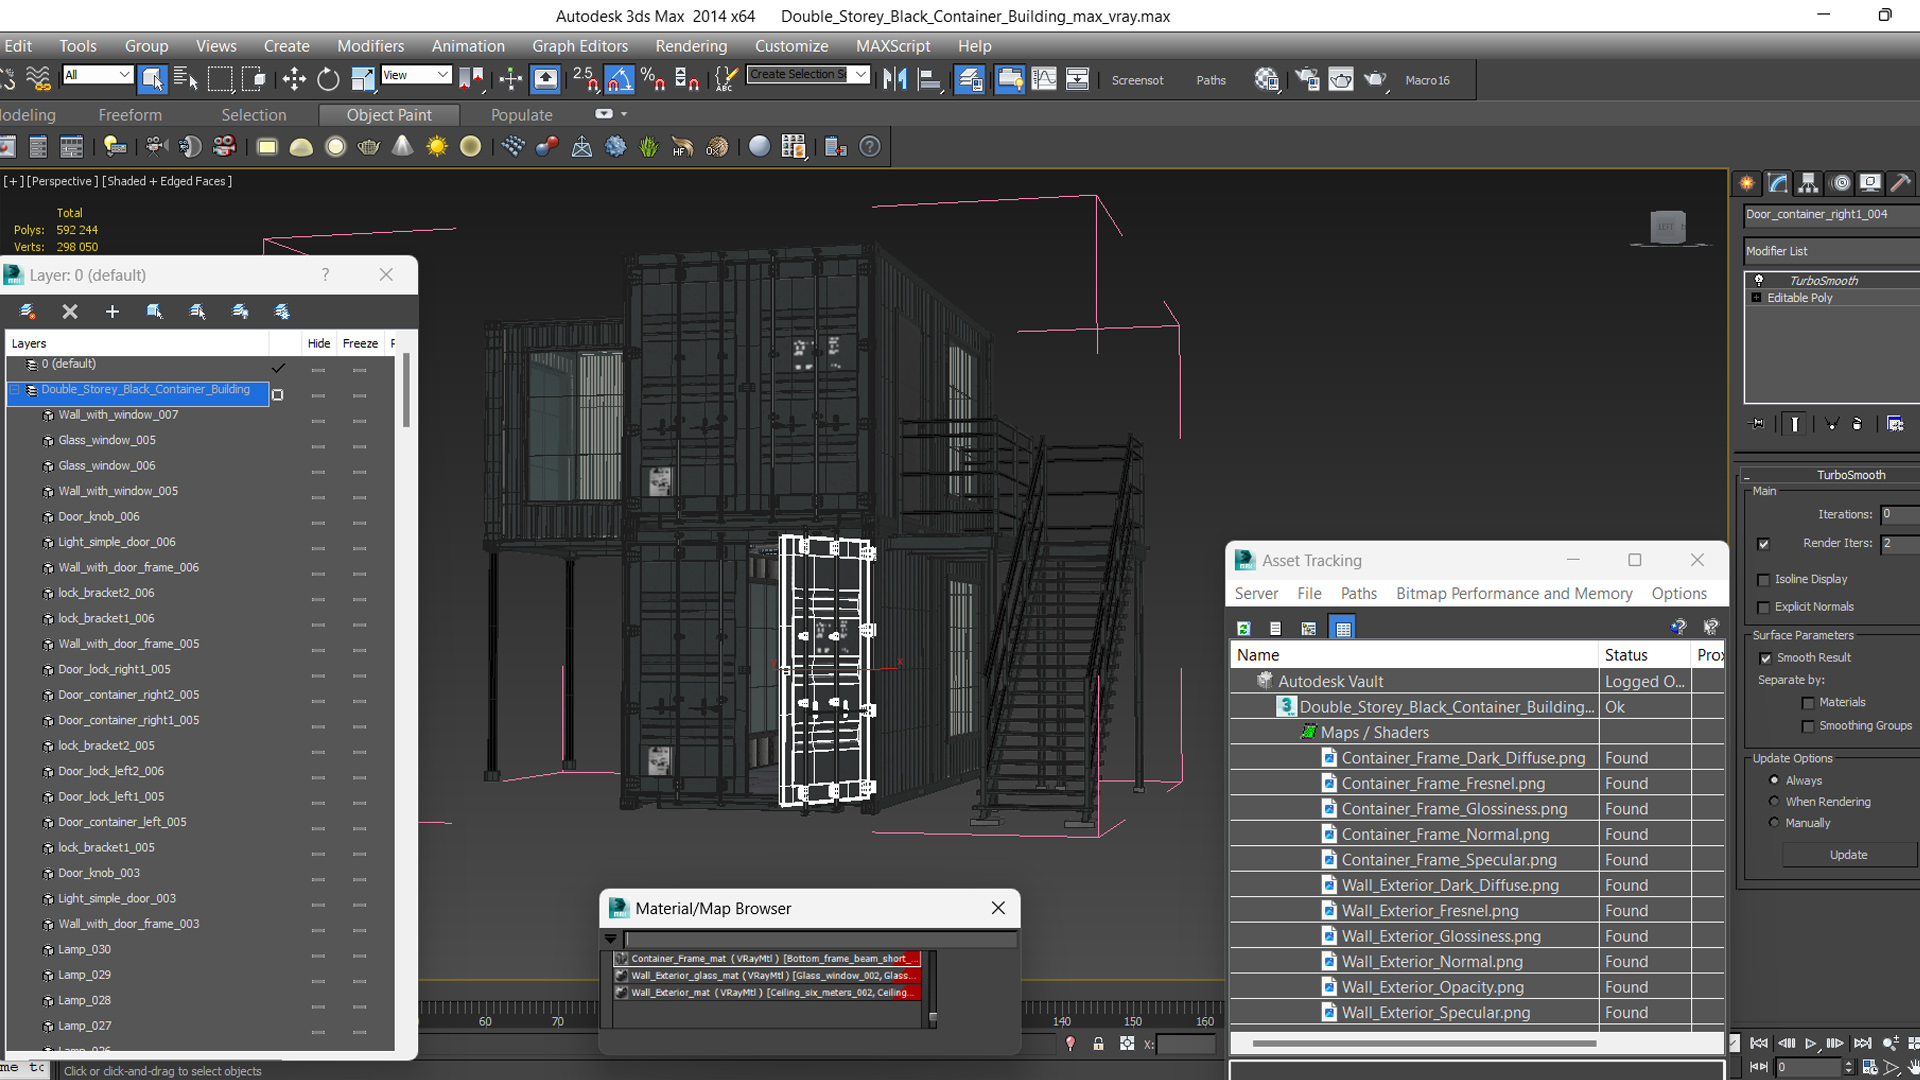Image resolution: width=1920 pixels, height=1080 pixels.
Task: Open the Modifier List dropdown
Action: [x=1832, y=251]
